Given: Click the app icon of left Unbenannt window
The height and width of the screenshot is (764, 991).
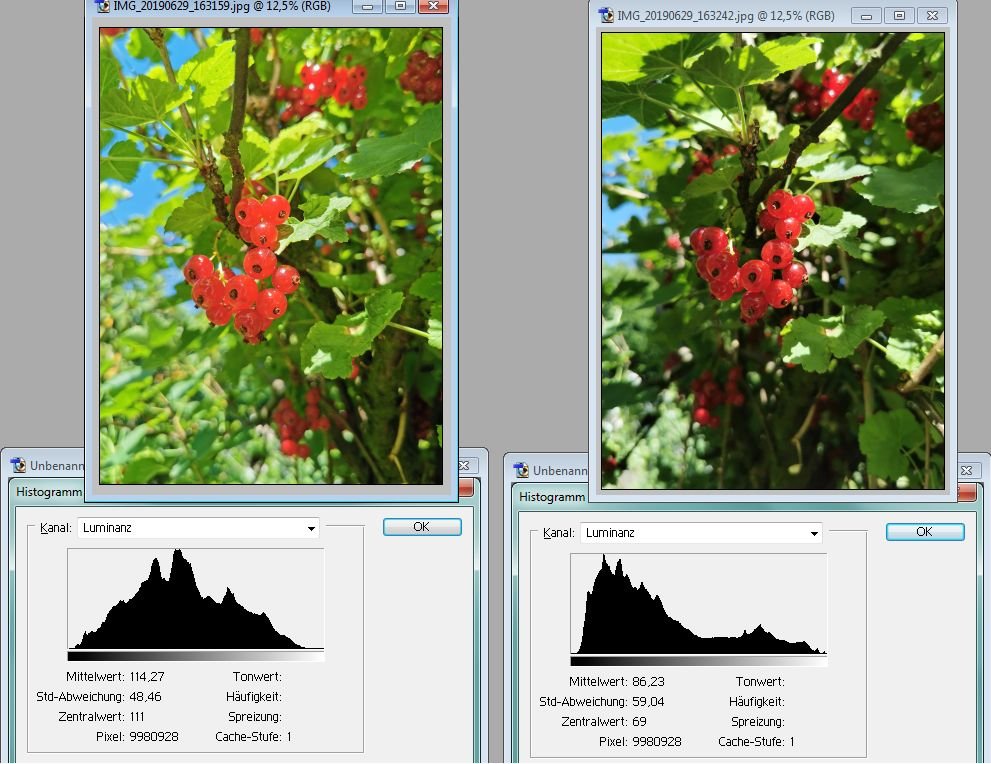Looking at the screenshot, I should click(x=18, y=466).
